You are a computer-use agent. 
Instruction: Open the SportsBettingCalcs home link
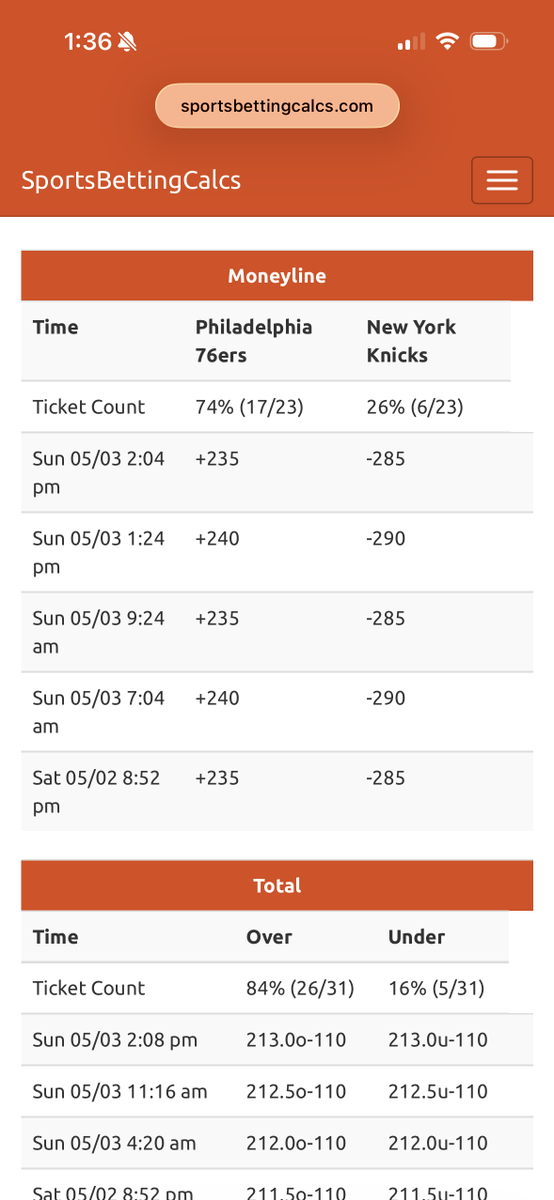click(x=131, y=180)
